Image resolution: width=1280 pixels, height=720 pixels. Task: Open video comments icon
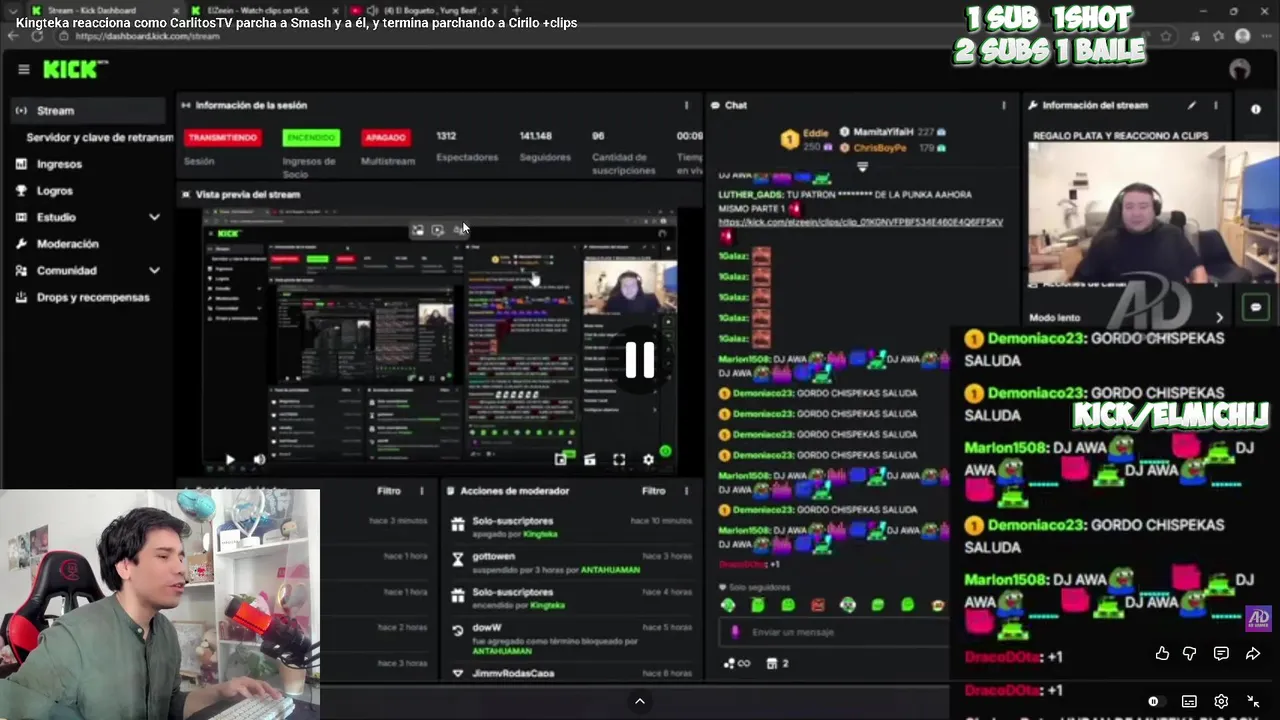[x=1221, y=653]
